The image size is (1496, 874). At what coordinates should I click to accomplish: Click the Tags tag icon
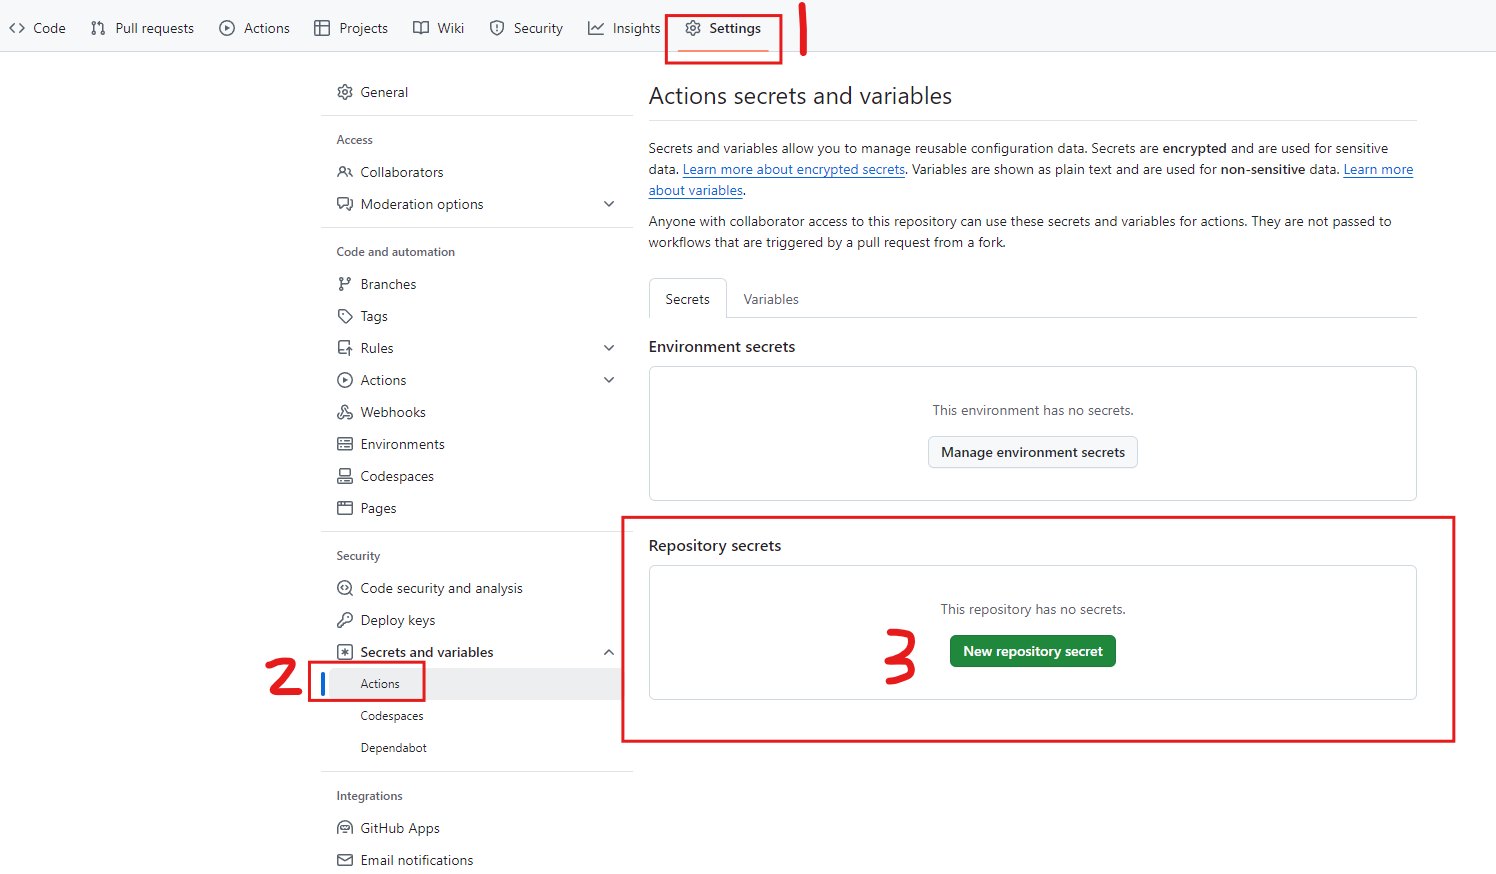tap(345, 316)
